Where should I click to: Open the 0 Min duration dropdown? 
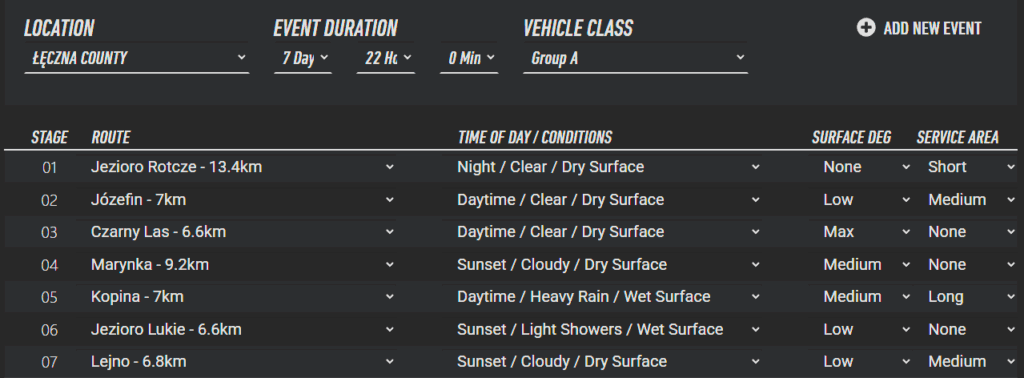tap(469, 58)
